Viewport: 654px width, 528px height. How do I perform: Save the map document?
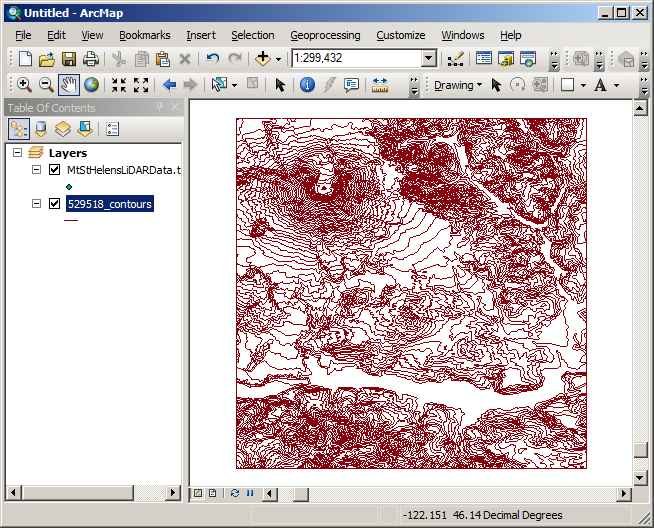pos(69,59)
